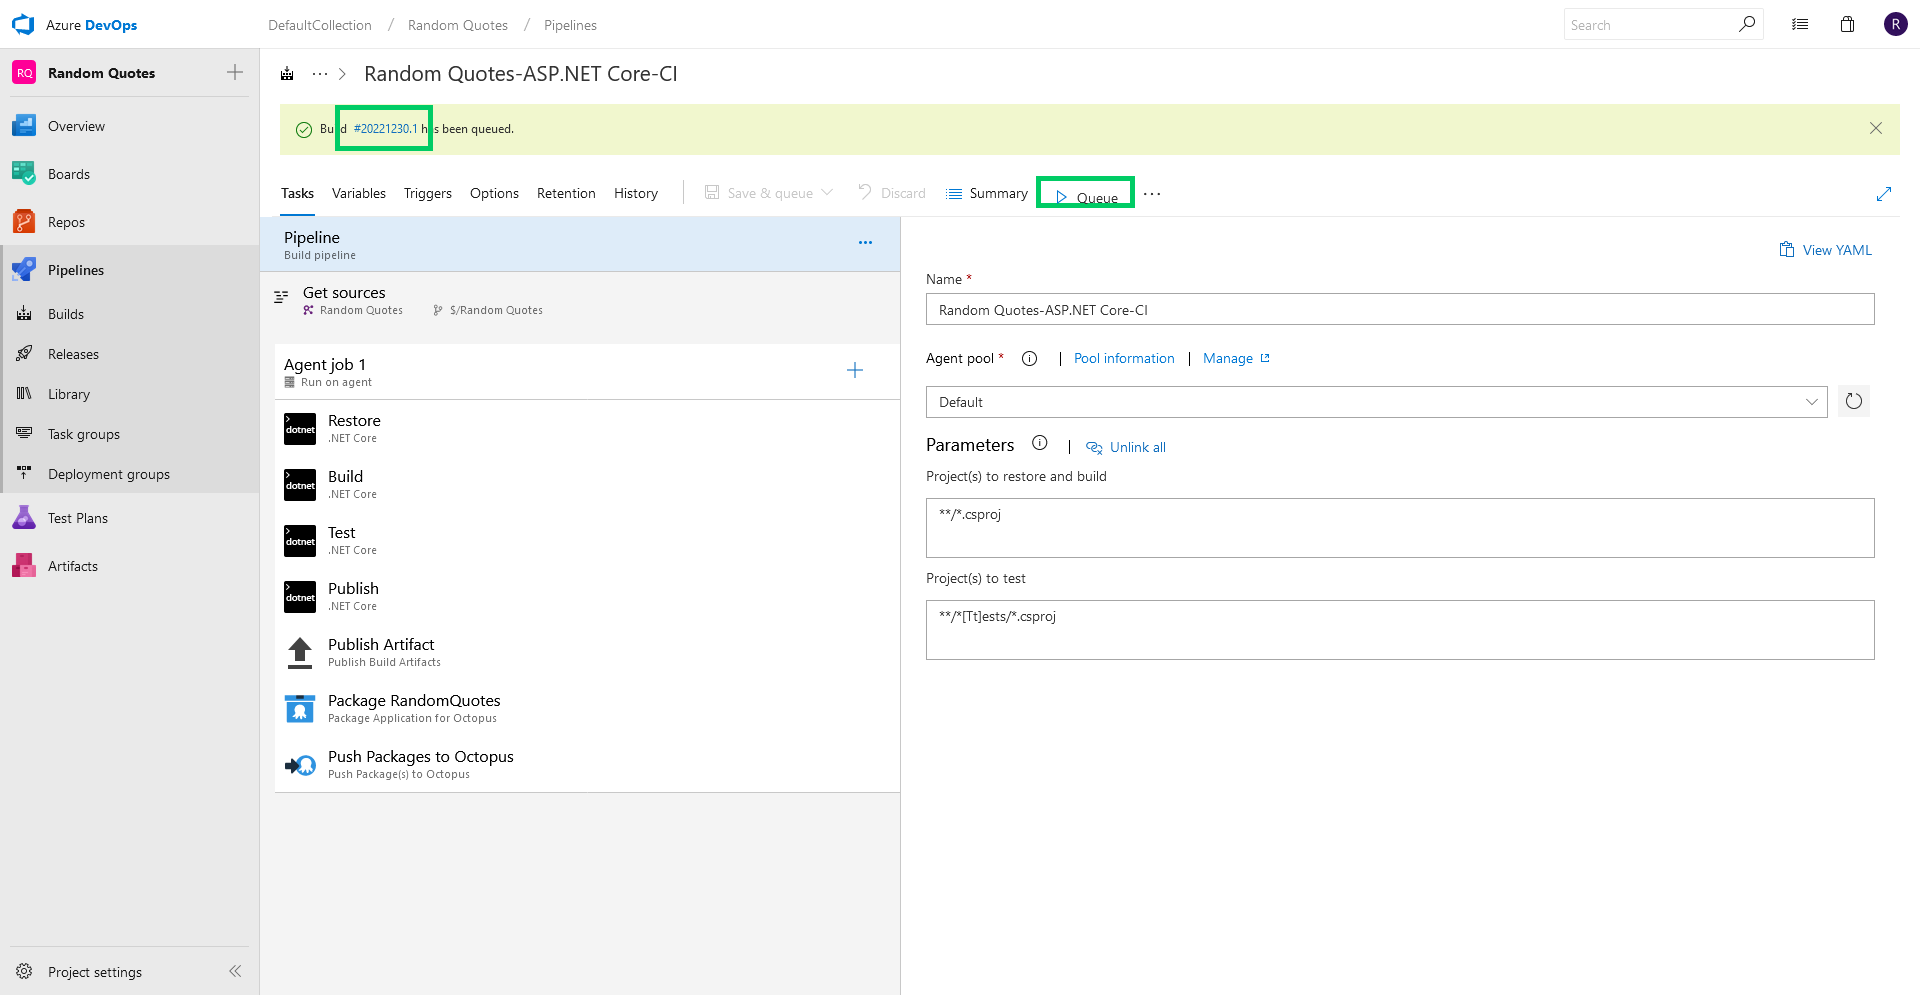Show Parameters info tooltip icon
This screenshot has width=1920, height=995.
point(1040,443)
